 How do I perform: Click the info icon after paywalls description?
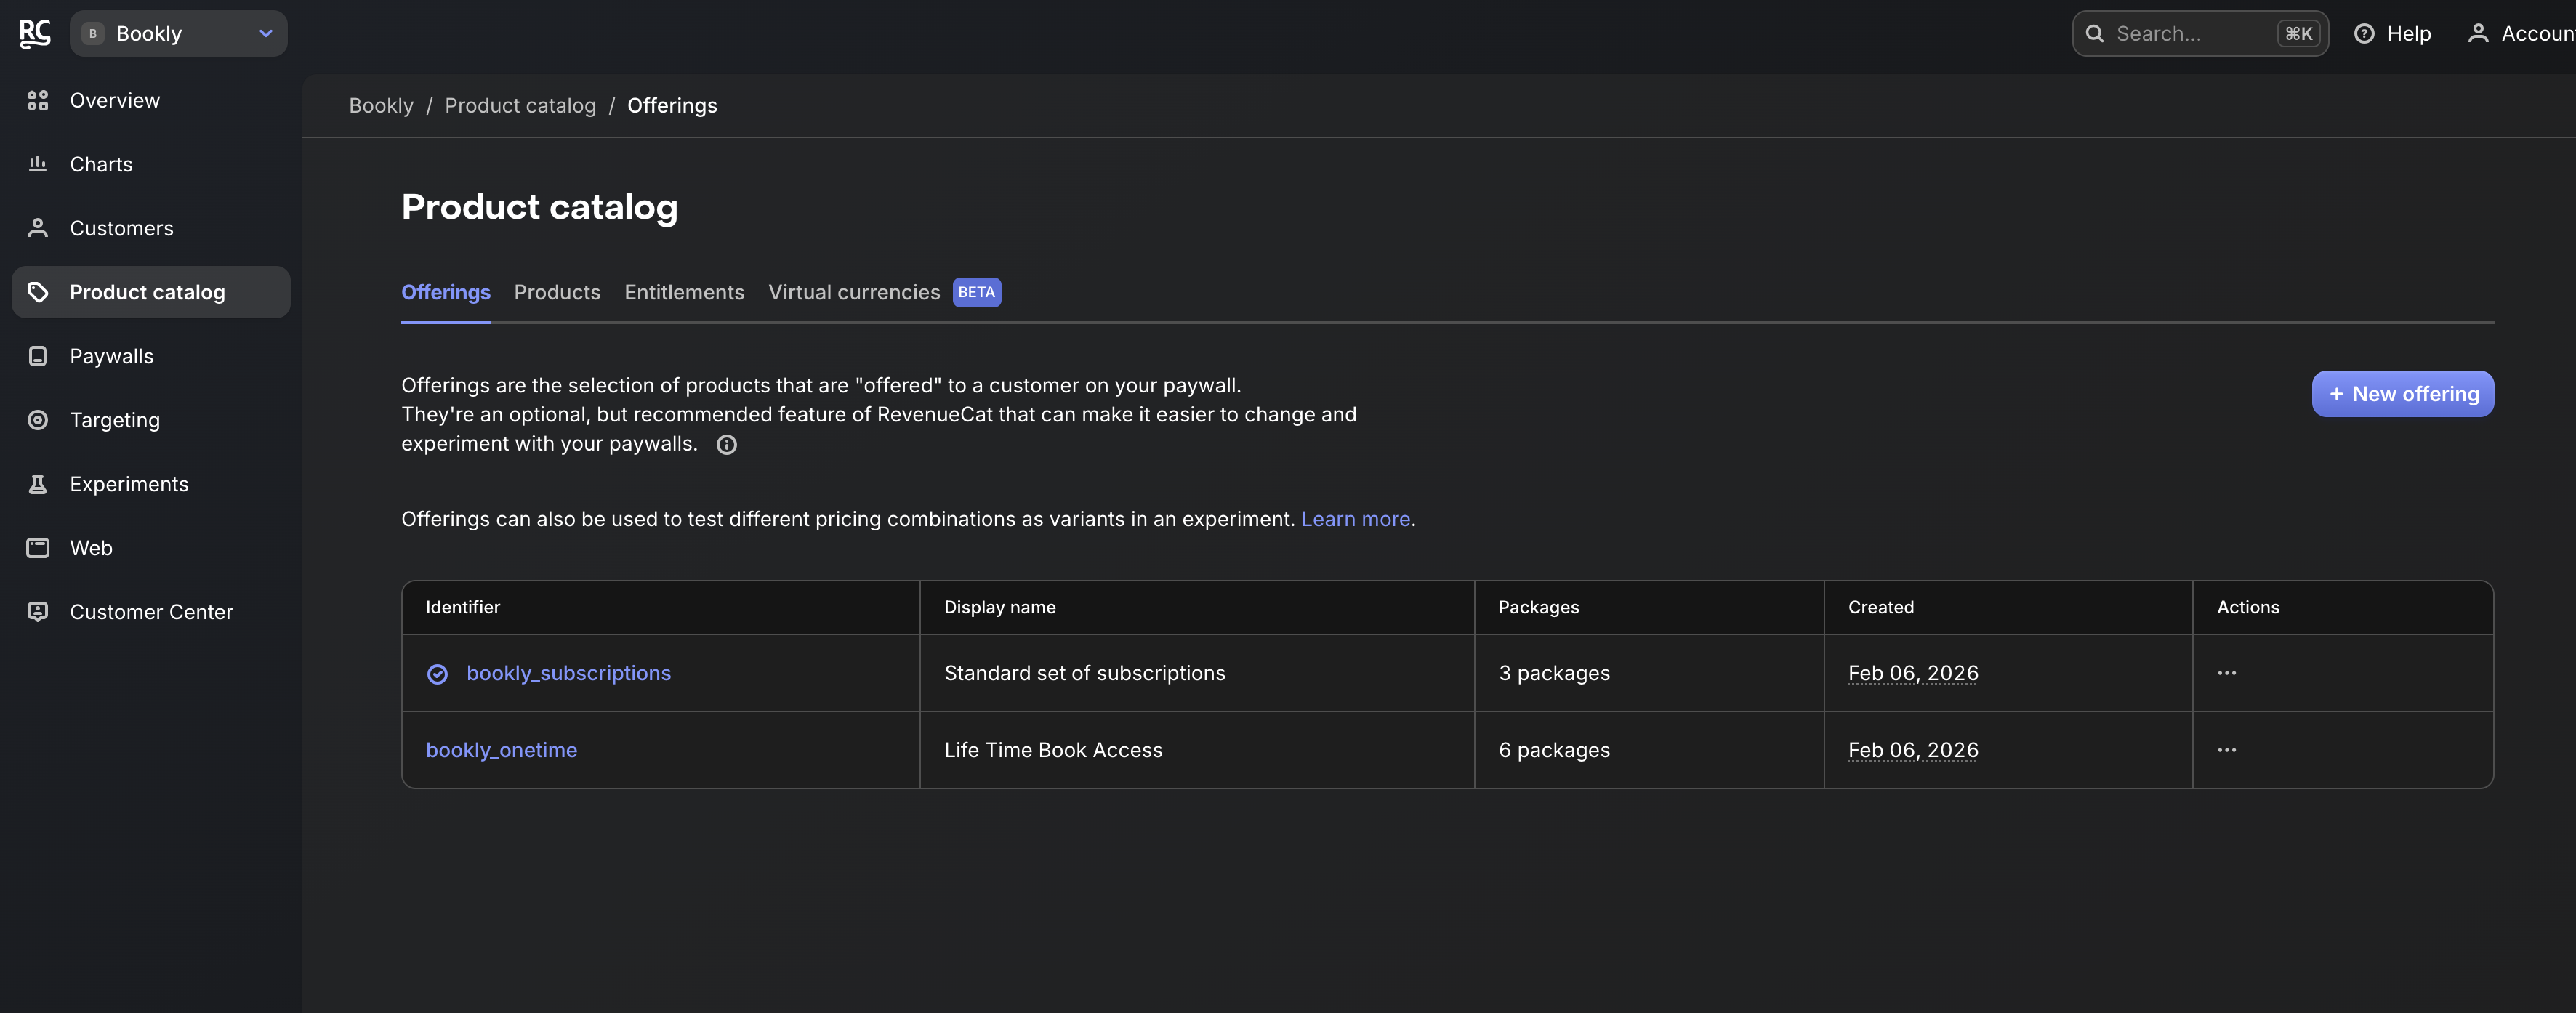727,445
